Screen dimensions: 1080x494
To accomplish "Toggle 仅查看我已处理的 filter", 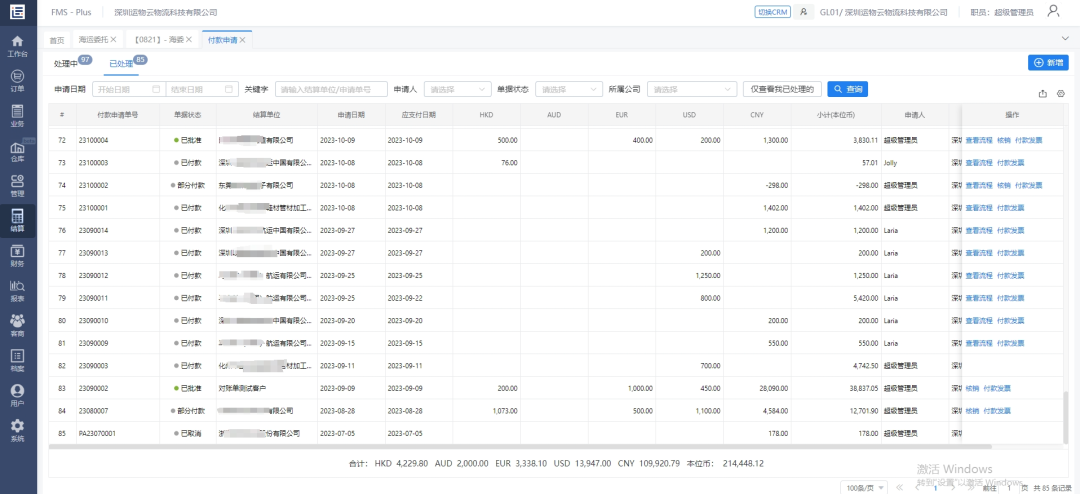I will click(782, 90).
